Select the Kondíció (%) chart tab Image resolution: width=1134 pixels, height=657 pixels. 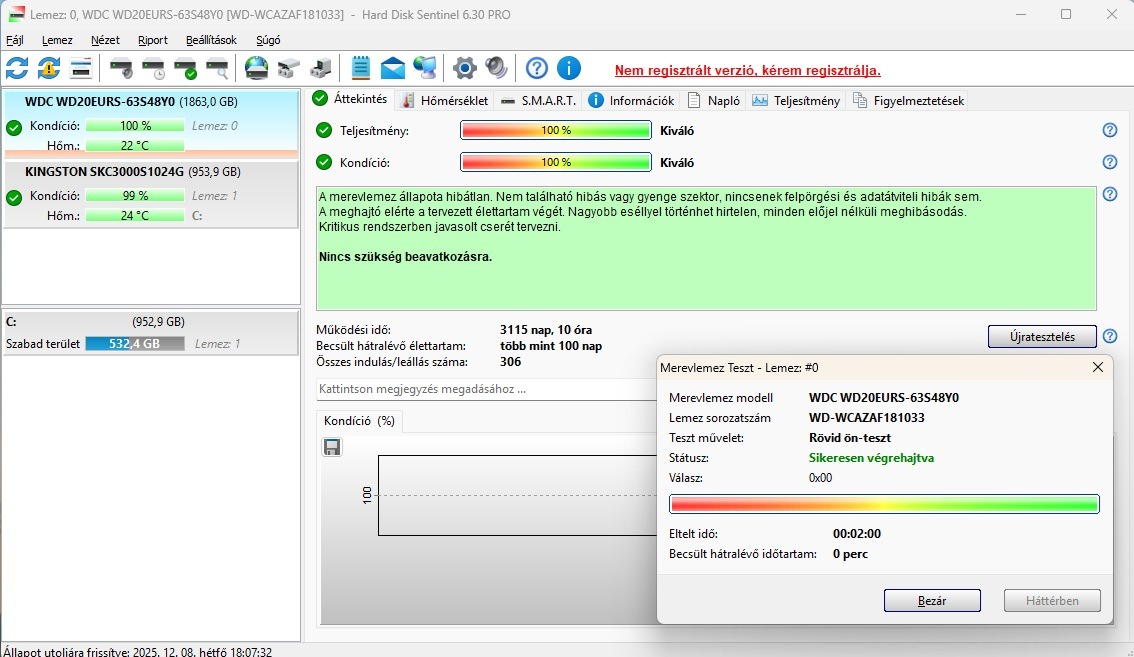359,420
